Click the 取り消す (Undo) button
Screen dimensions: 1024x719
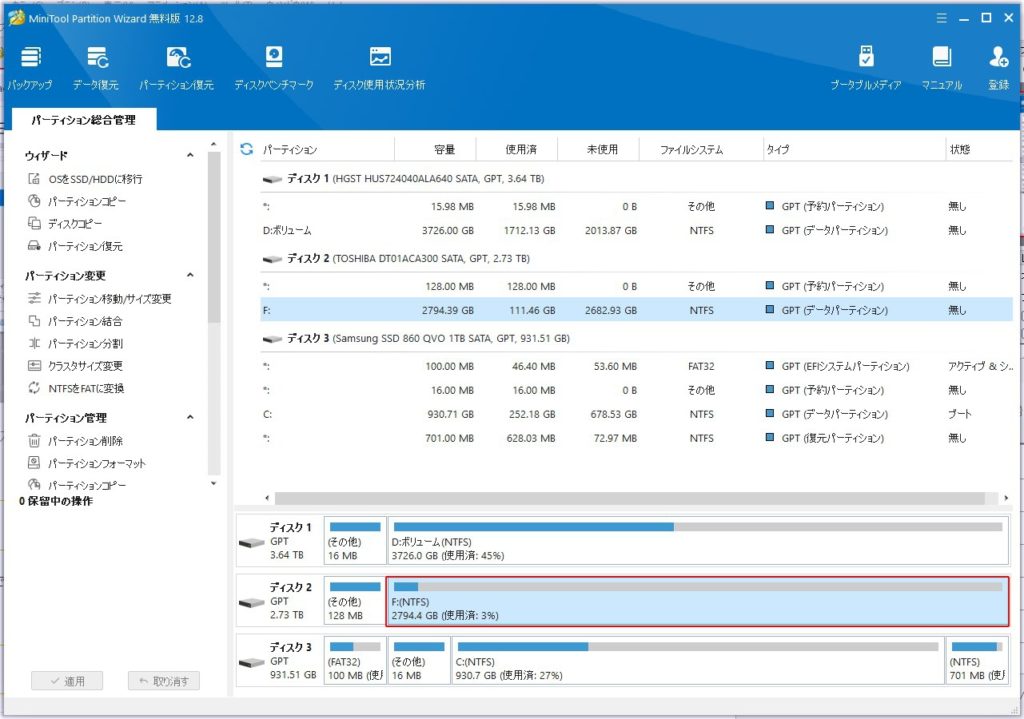coord(164,681)
